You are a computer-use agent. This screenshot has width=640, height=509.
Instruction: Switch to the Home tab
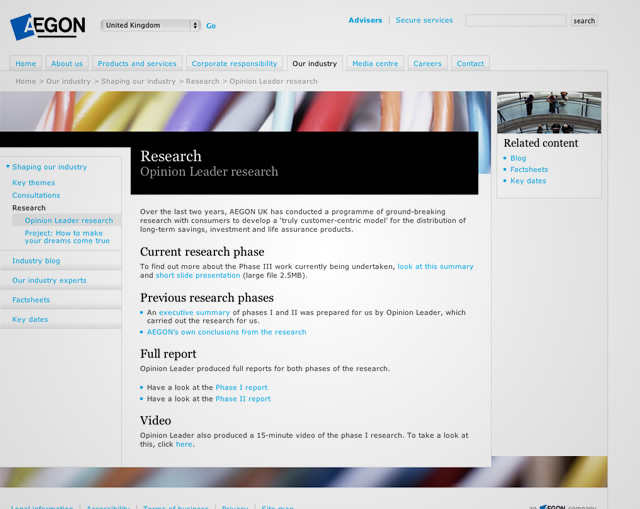26,63
